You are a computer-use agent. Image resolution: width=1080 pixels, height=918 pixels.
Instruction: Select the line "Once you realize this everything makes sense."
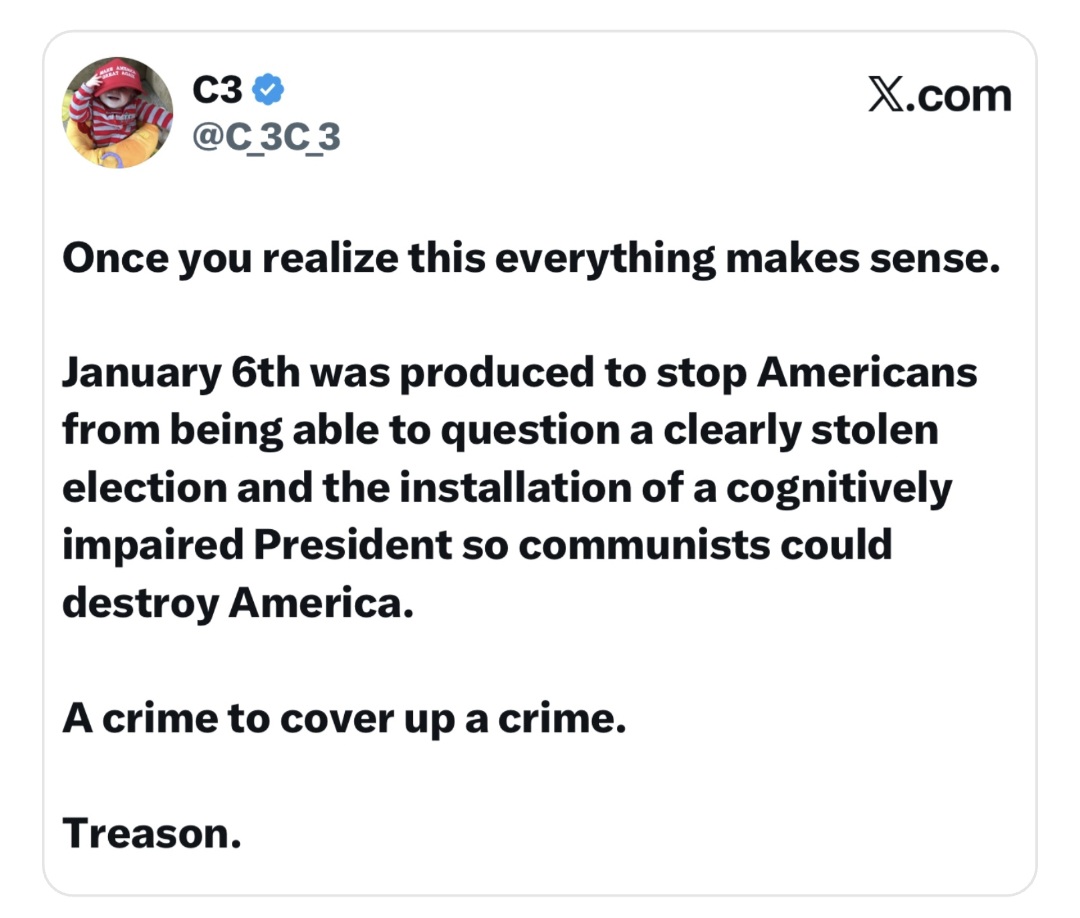(x=530, y=259)
